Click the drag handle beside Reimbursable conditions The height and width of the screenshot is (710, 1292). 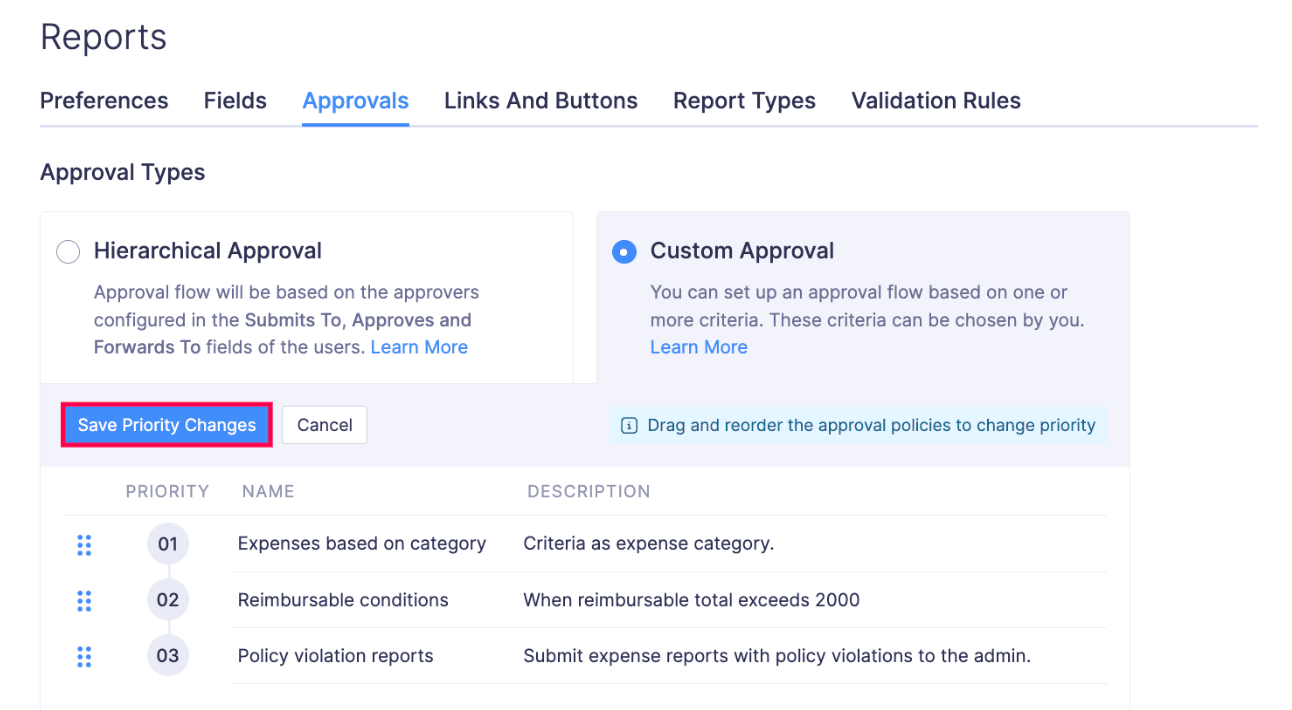84,601
